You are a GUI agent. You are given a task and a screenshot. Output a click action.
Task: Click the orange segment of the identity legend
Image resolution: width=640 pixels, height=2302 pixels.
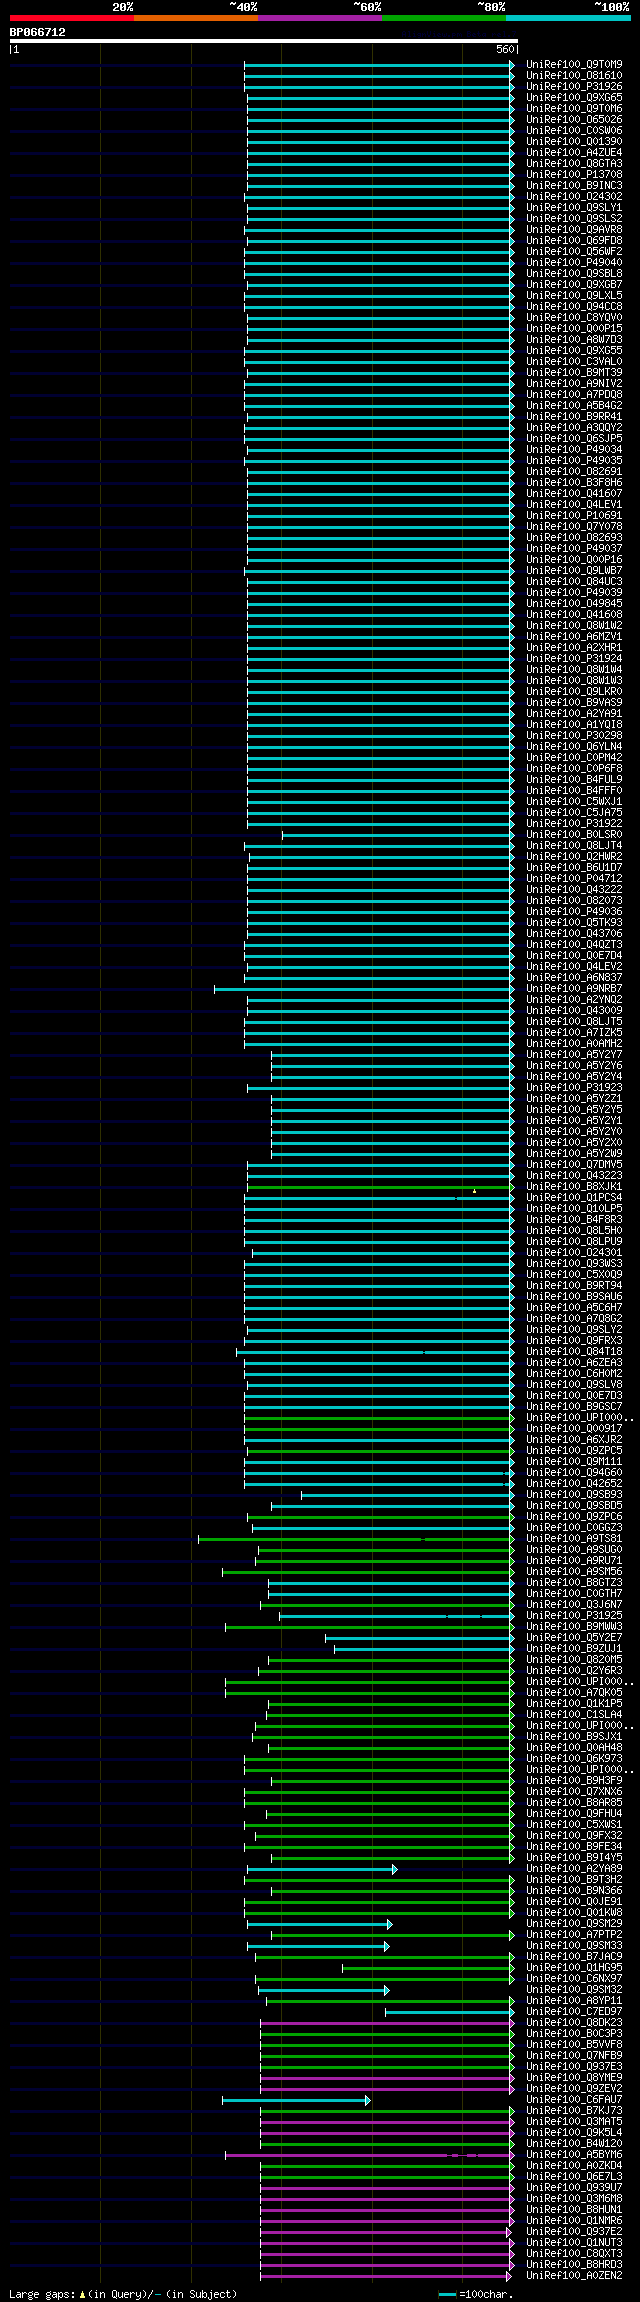pyautogui.click(x=195, y=18)
